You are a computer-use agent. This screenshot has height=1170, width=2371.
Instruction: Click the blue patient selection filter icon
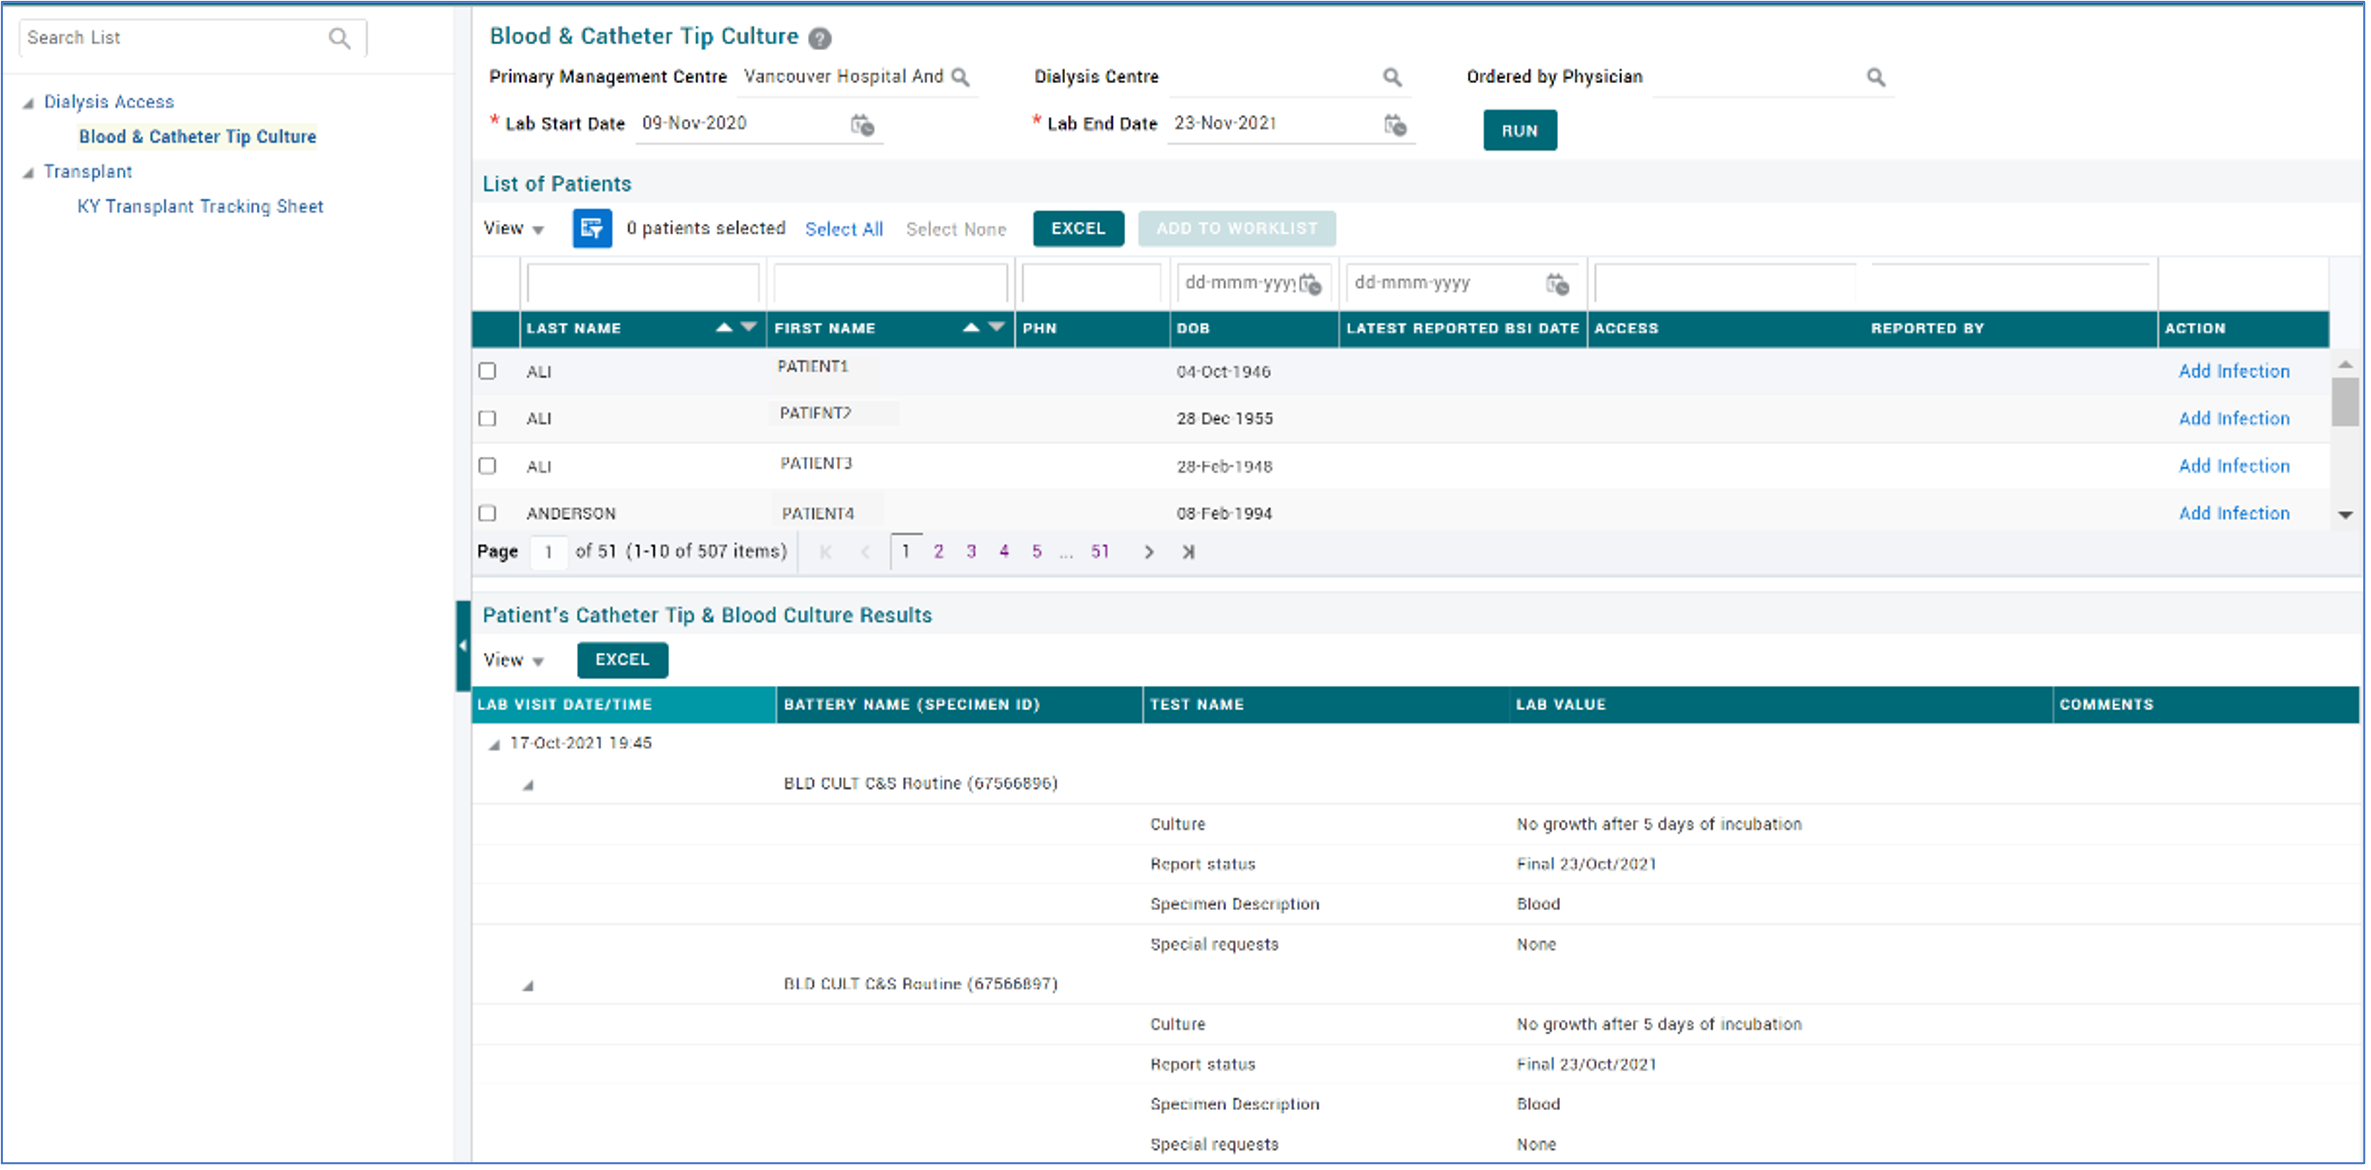pyautogui.click(x=592, y=229)
